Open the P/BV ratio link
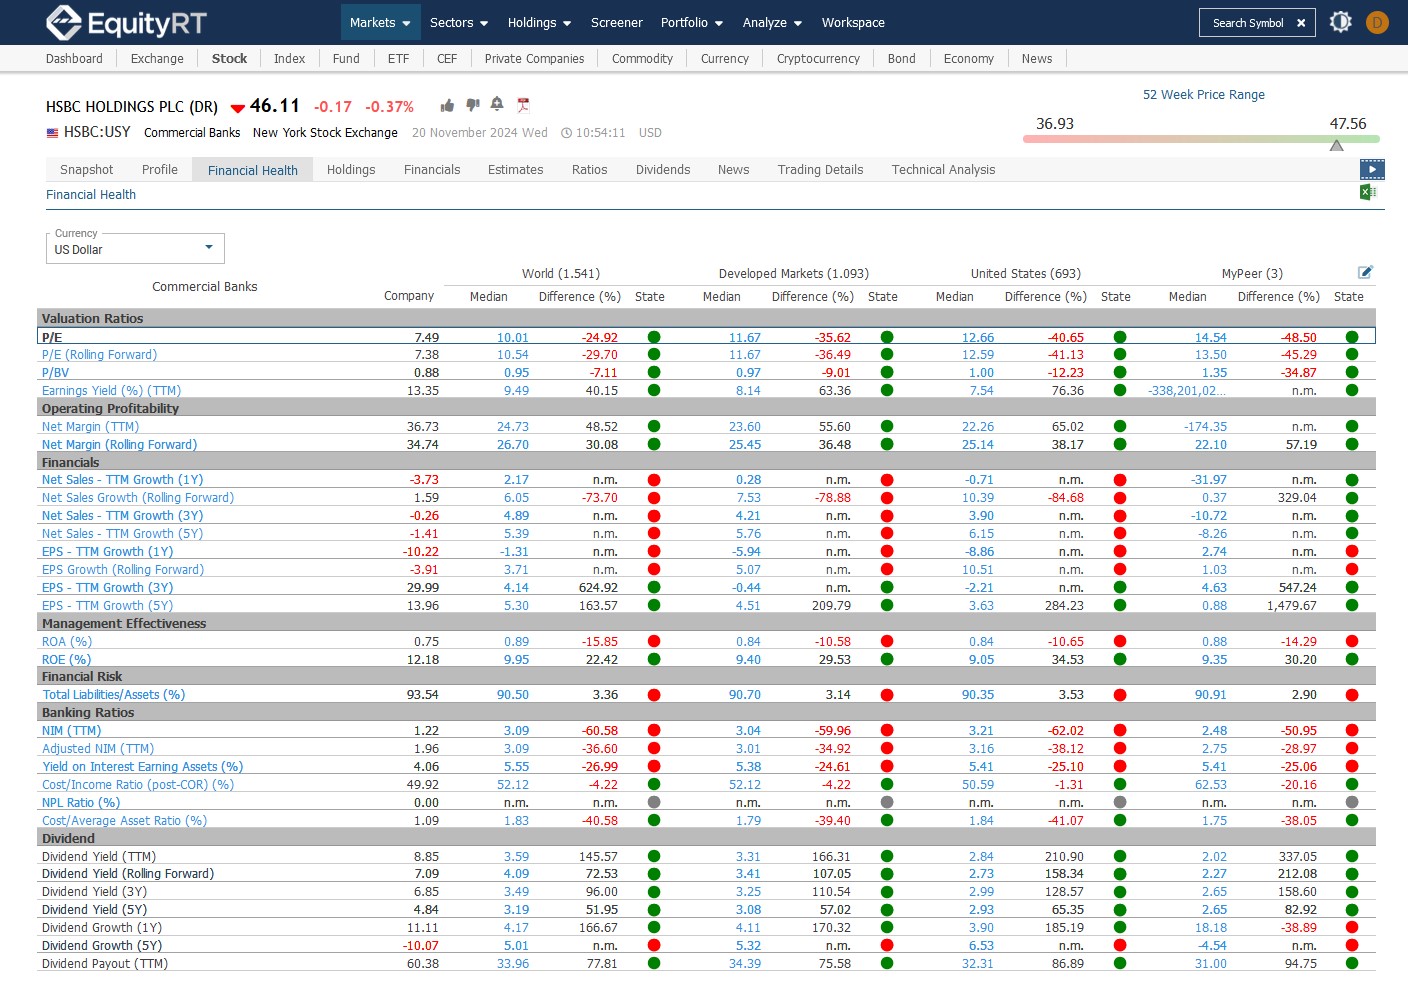This screenshot has height=989, width=1408. (55, 373)
